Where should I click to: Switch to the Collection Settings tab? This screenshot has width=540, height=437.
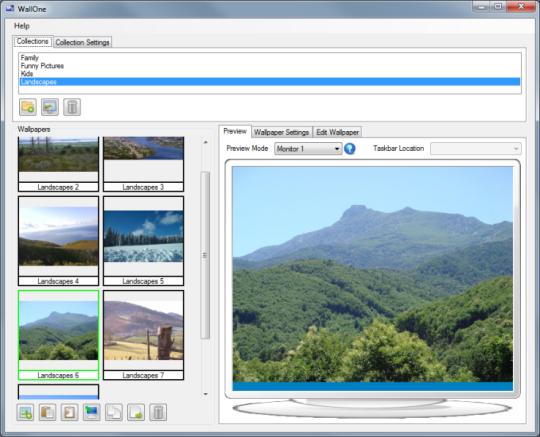[82, 42]
